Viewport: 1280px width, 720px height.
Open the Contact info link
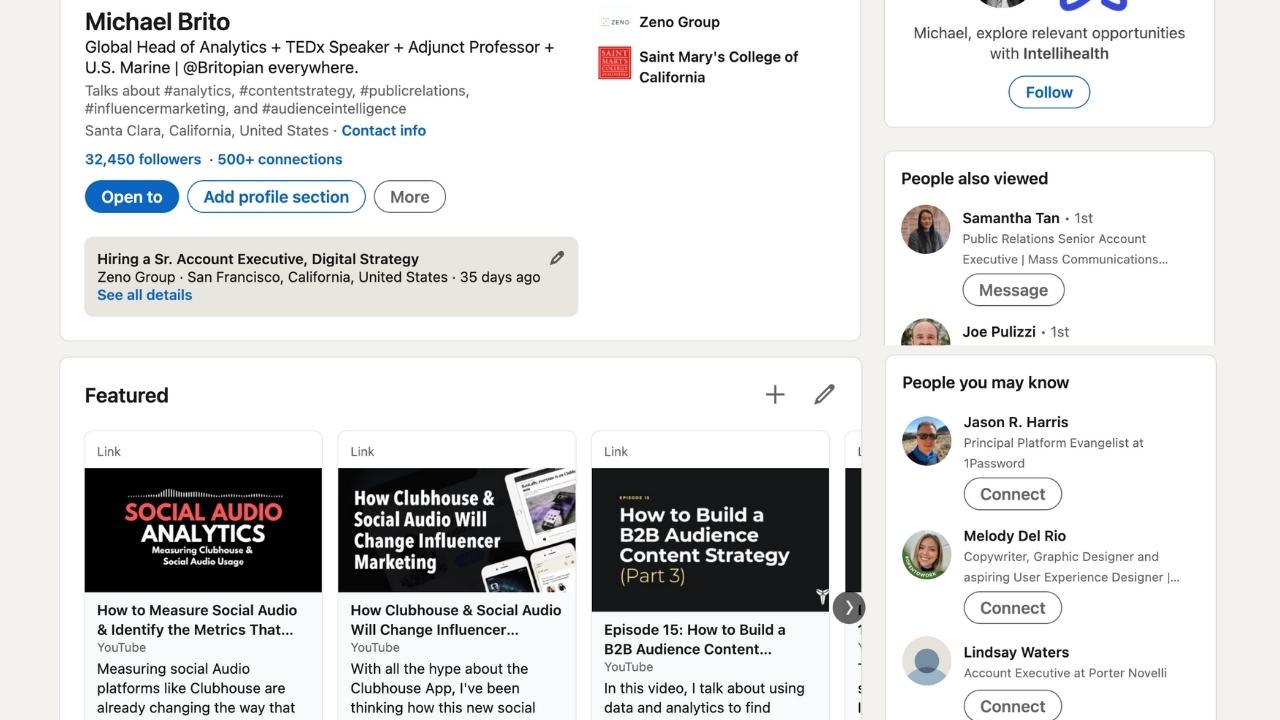coord(384,131)
